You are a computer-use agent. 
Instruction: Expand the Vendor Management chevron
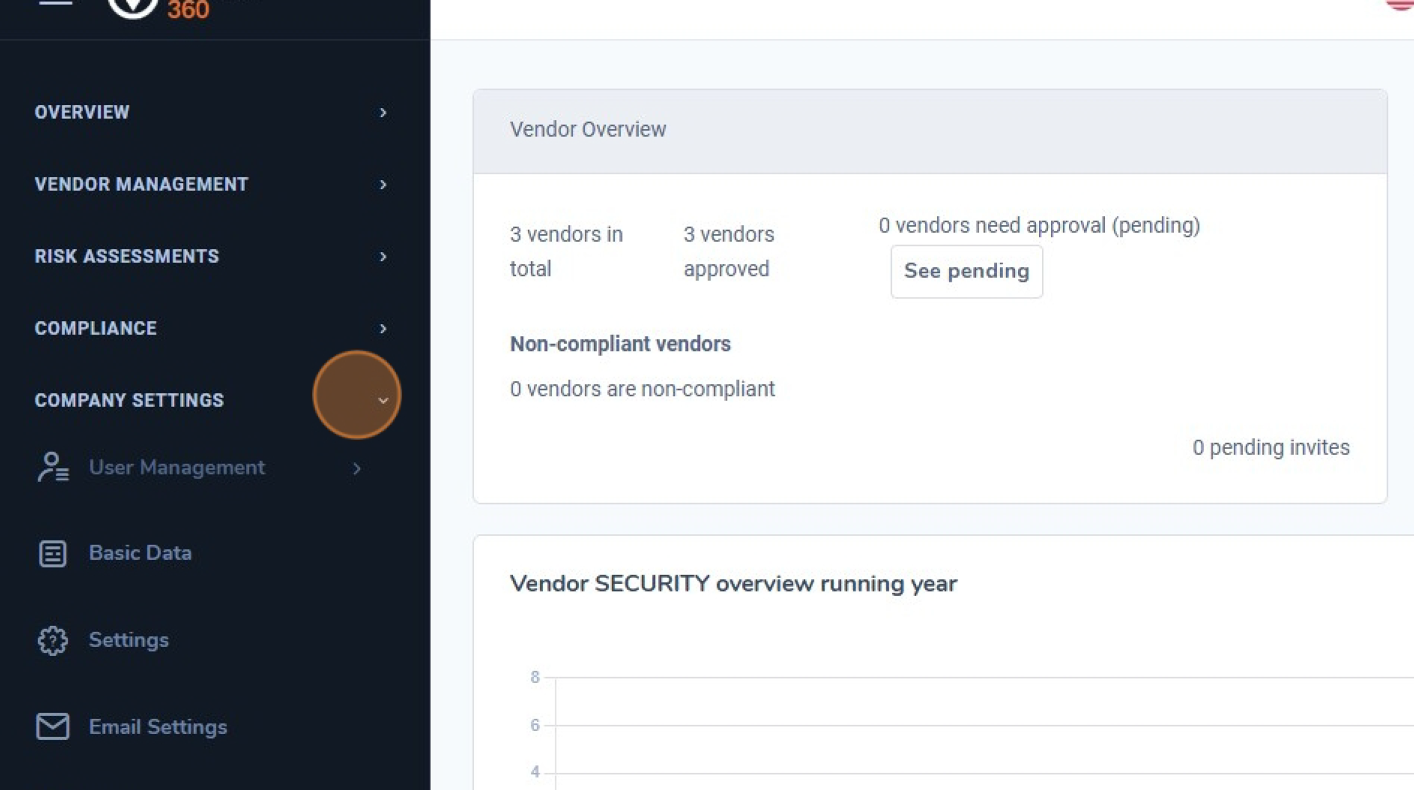coord(383,185)
